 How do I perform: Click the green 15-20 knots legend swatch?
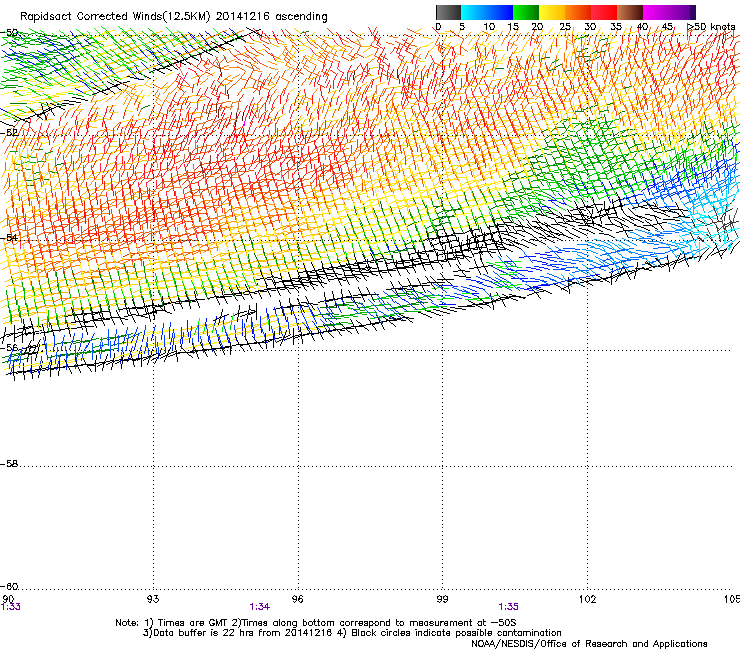[526, 12]
